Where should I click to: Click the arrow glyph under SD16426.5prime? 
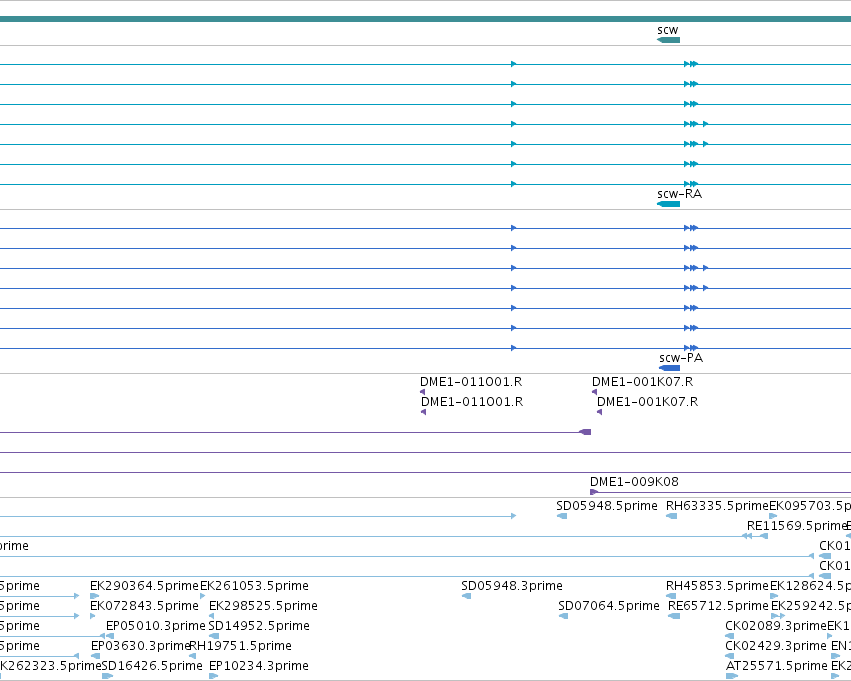pyautogui.click(x=107, y=676)
